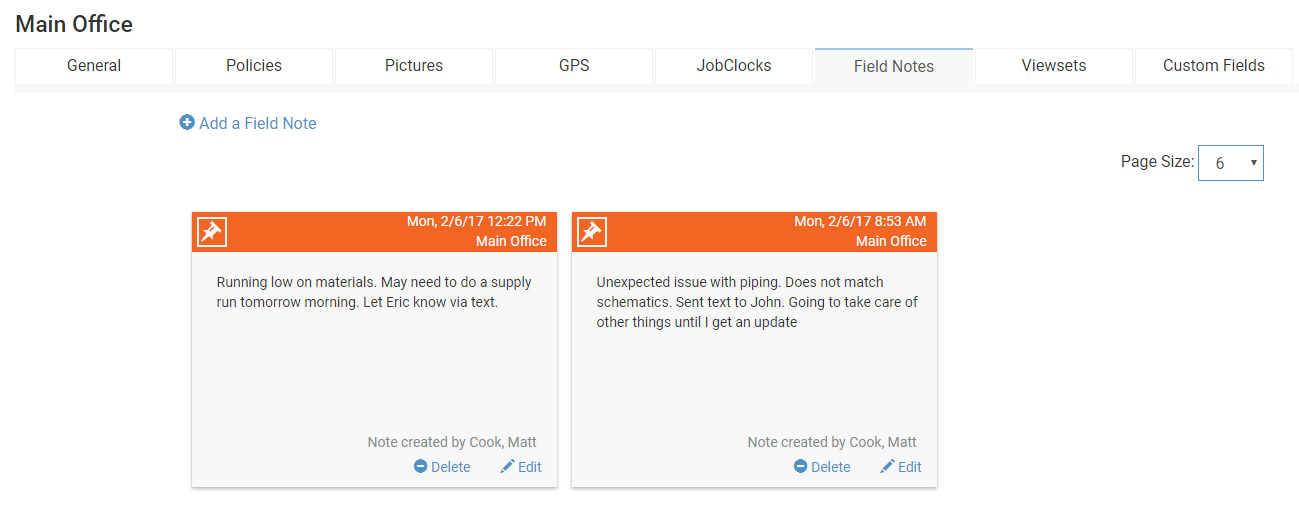The height and width of the screenshot is (509, 1299).
Task: Open the Custom Fields tab
Action: [x=1214, y=66]
